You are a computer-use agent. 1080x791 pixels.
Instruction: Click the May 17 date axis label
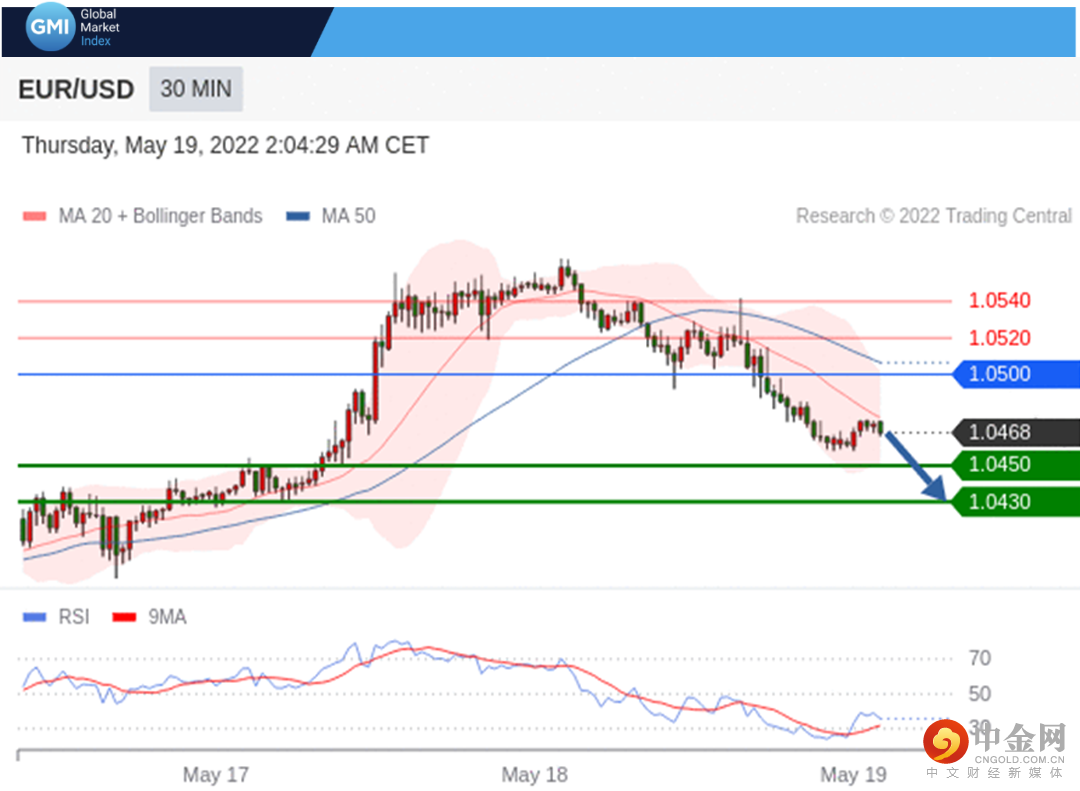tap(216, 774)
